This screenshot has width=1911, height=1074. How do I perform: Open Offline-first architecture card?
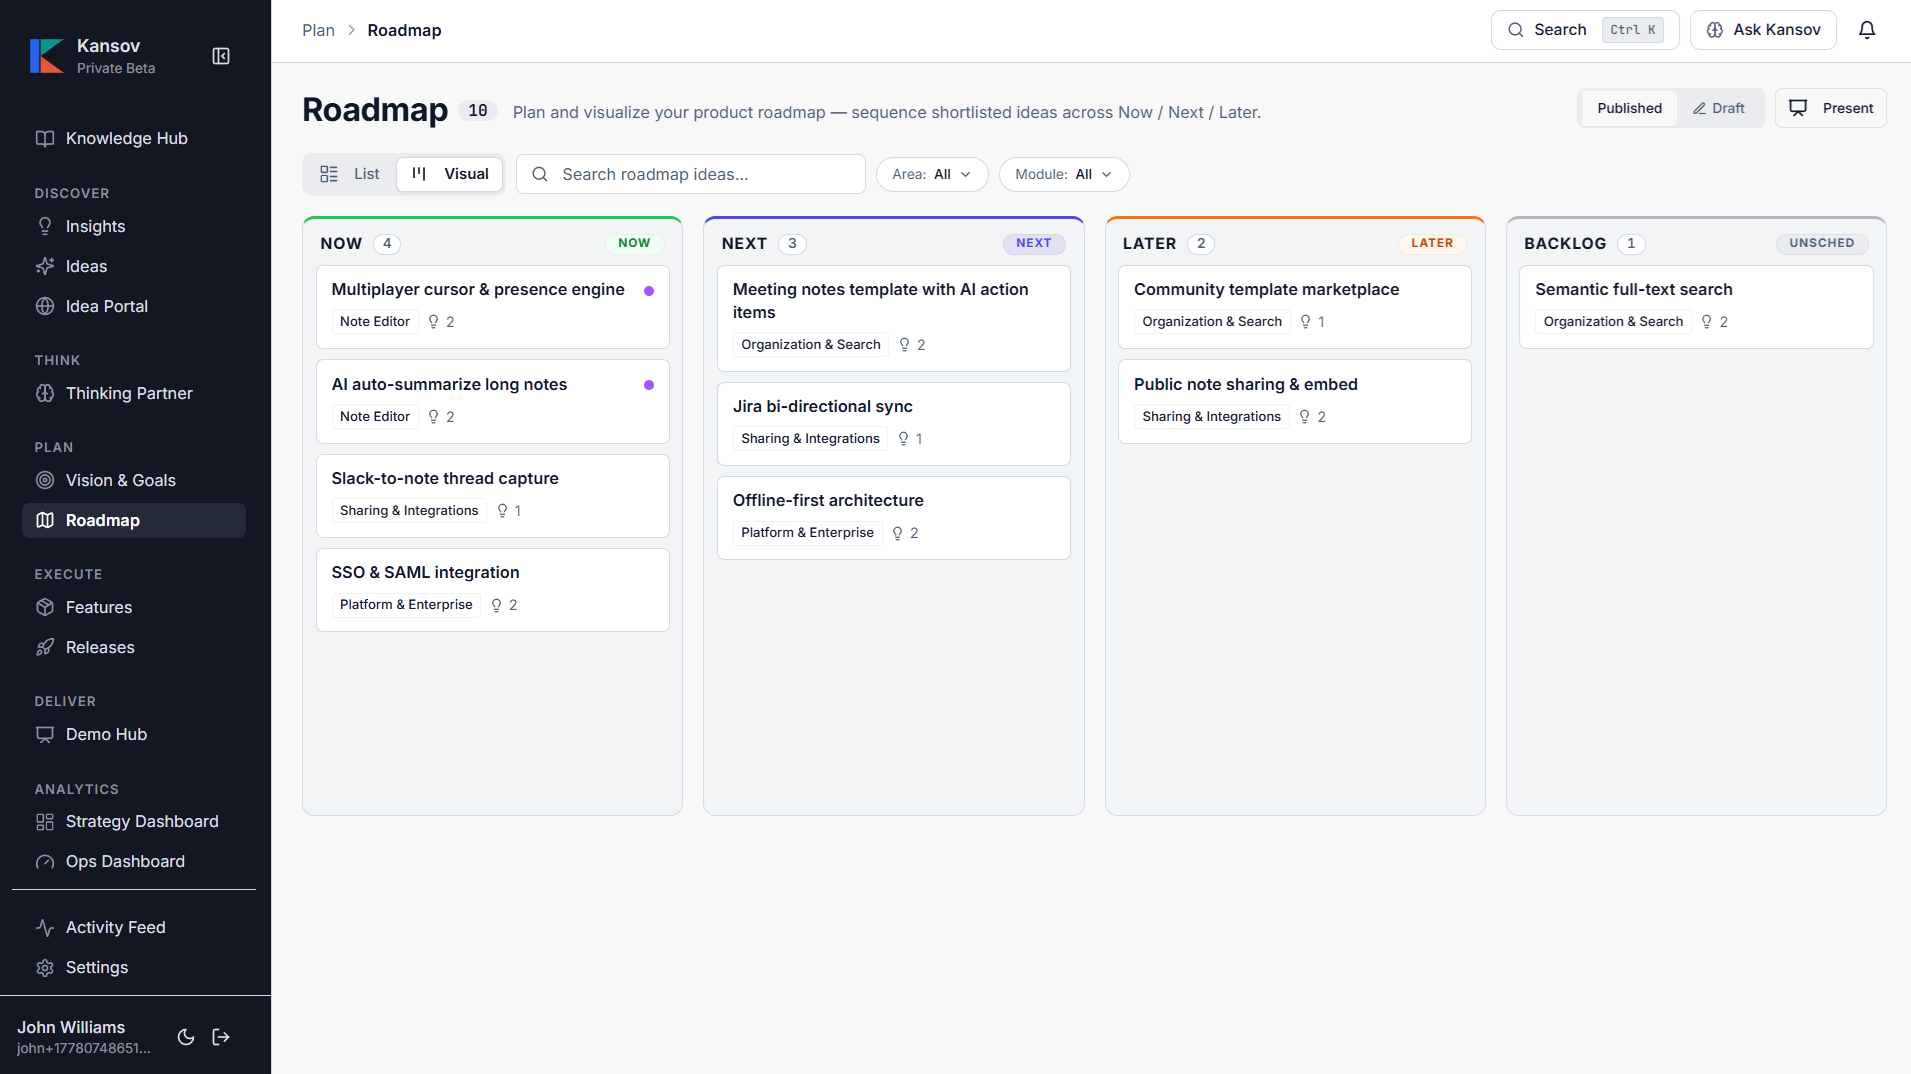pyautogui.click(x=894, y=518)
